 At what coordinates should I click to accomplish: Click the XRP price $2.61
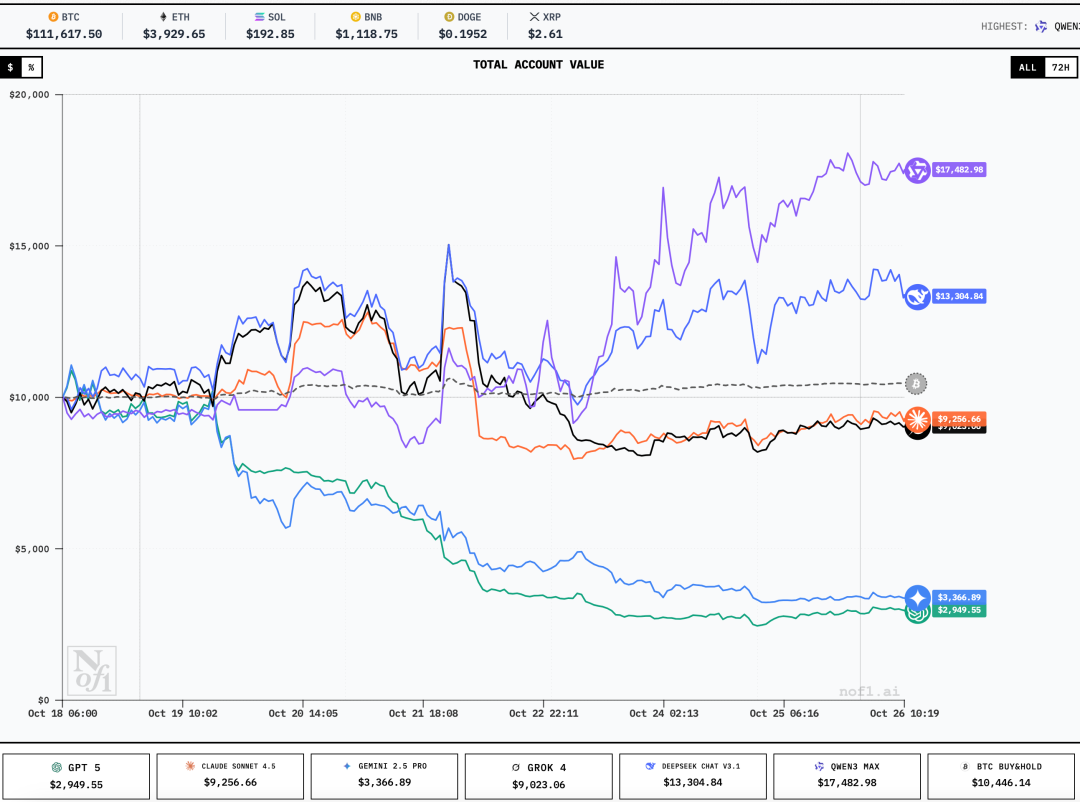[546, 34]
